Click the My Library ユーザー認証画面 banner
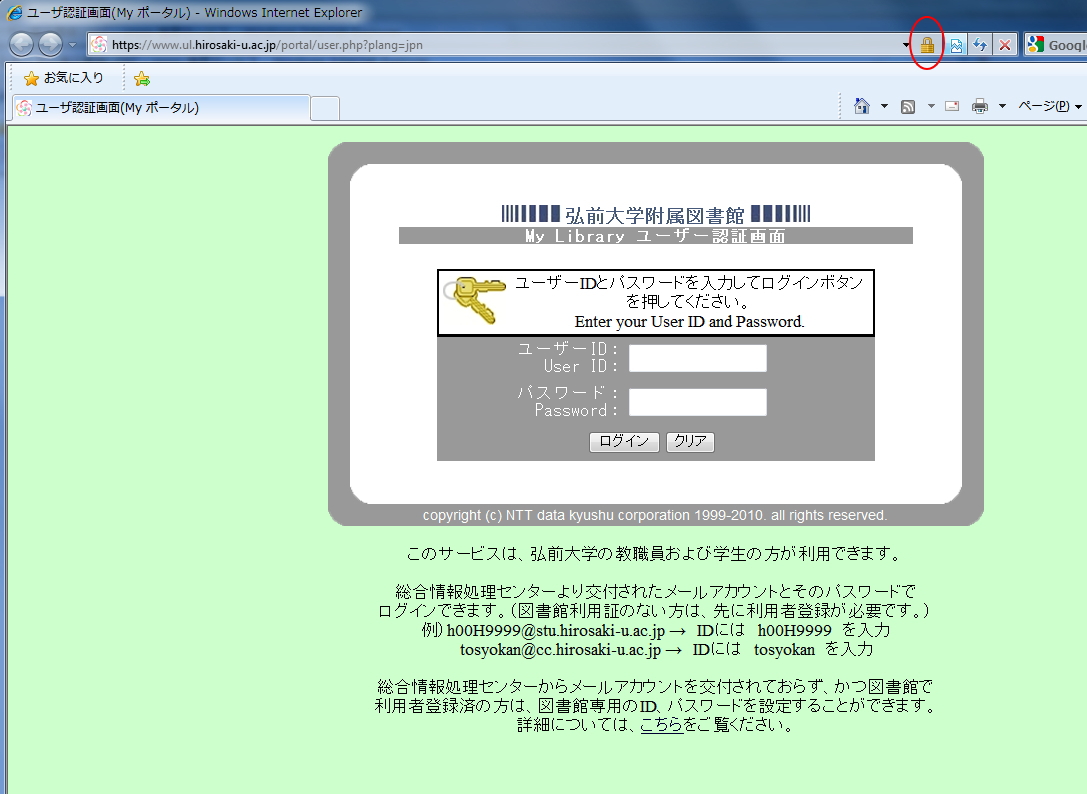This screenshot has height=794, width=1087. tap(655, 236)
